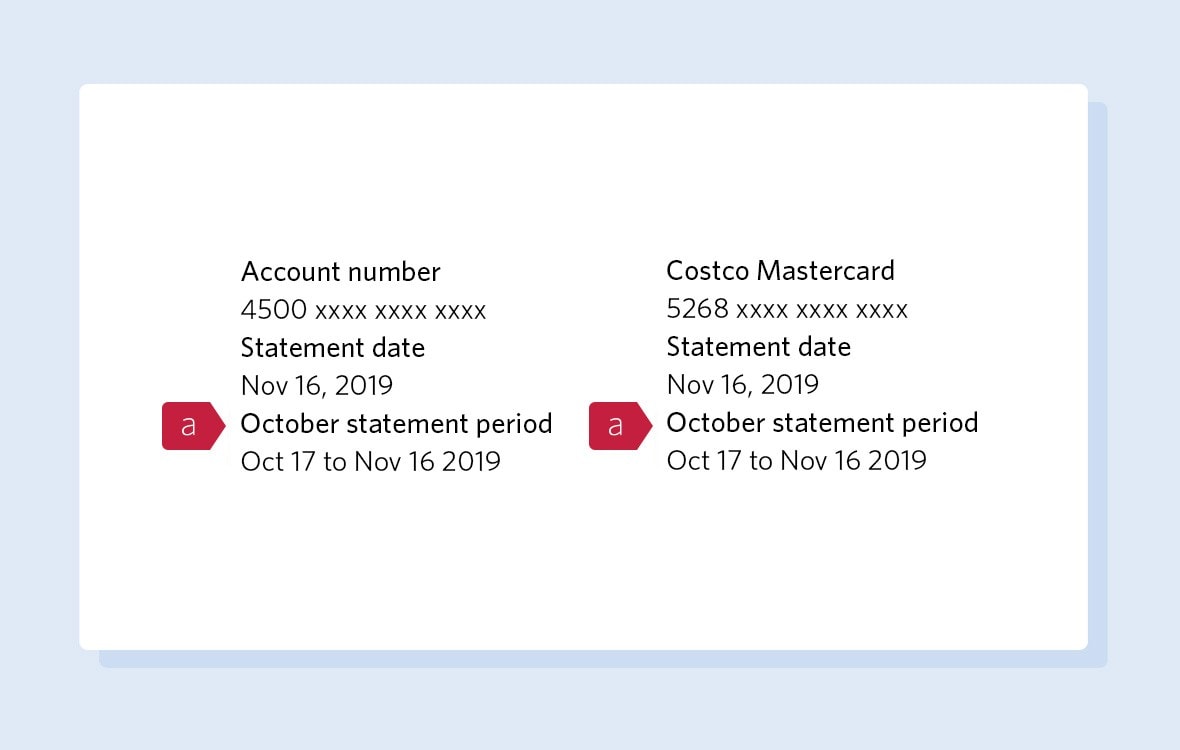This screenshot has height=750, width=1180.
Task: Click the word 'number' in left heading
Action: (x=392, y=272)
